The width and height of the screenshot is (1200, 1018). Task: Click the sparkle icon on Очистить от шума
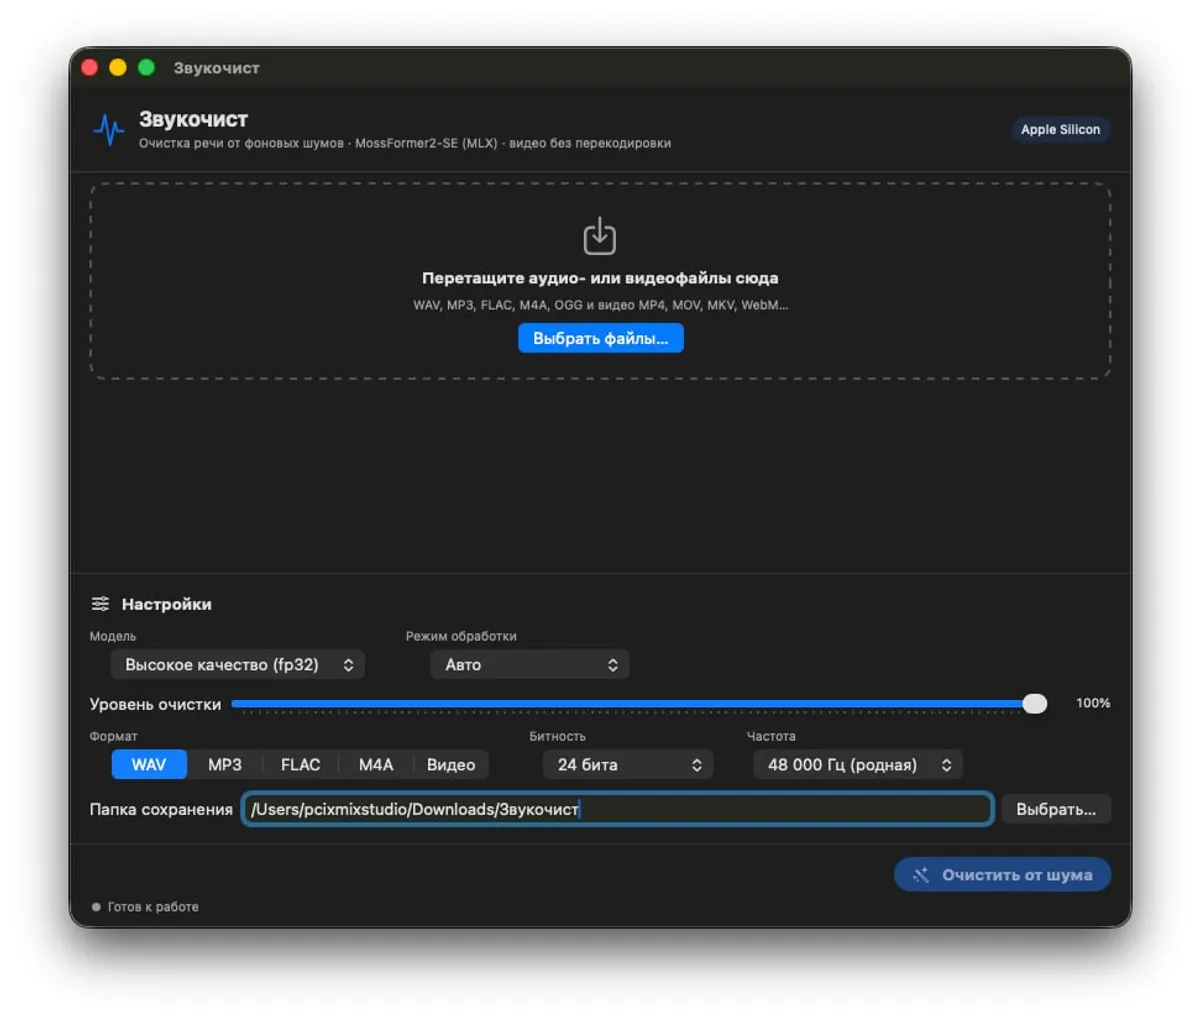click(921, 875)
